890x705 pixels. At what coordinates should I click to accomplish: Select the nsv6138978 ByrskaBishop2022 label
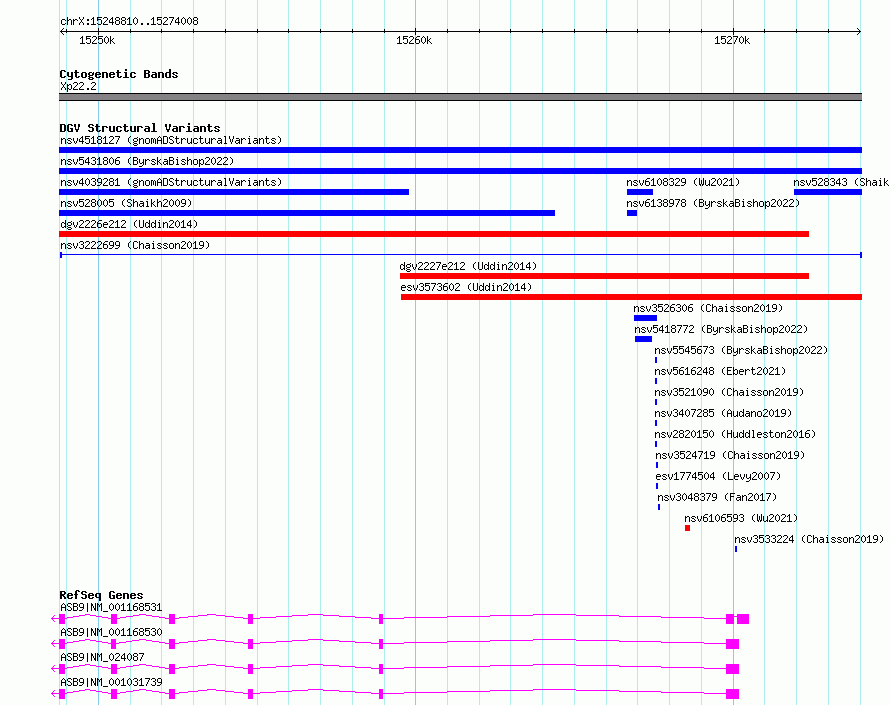[x=713, y=203]
